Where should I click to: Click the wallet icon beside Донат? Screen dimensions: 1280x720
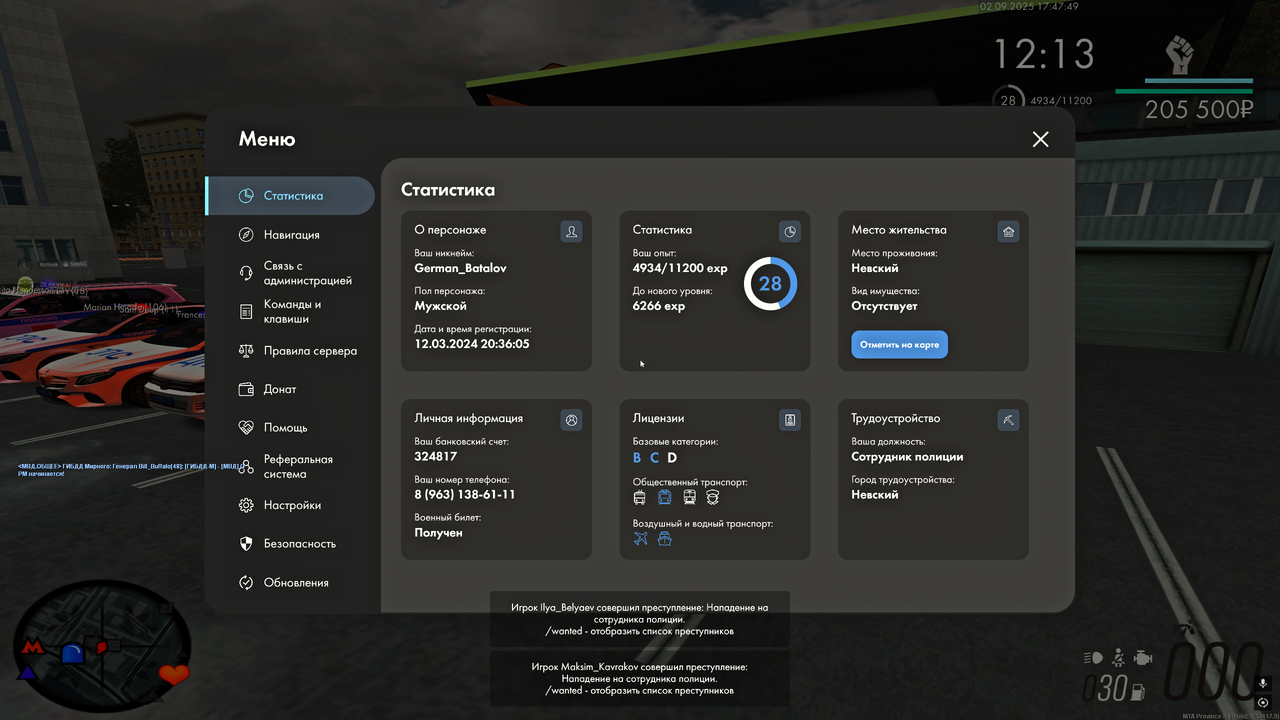[246, 389]
